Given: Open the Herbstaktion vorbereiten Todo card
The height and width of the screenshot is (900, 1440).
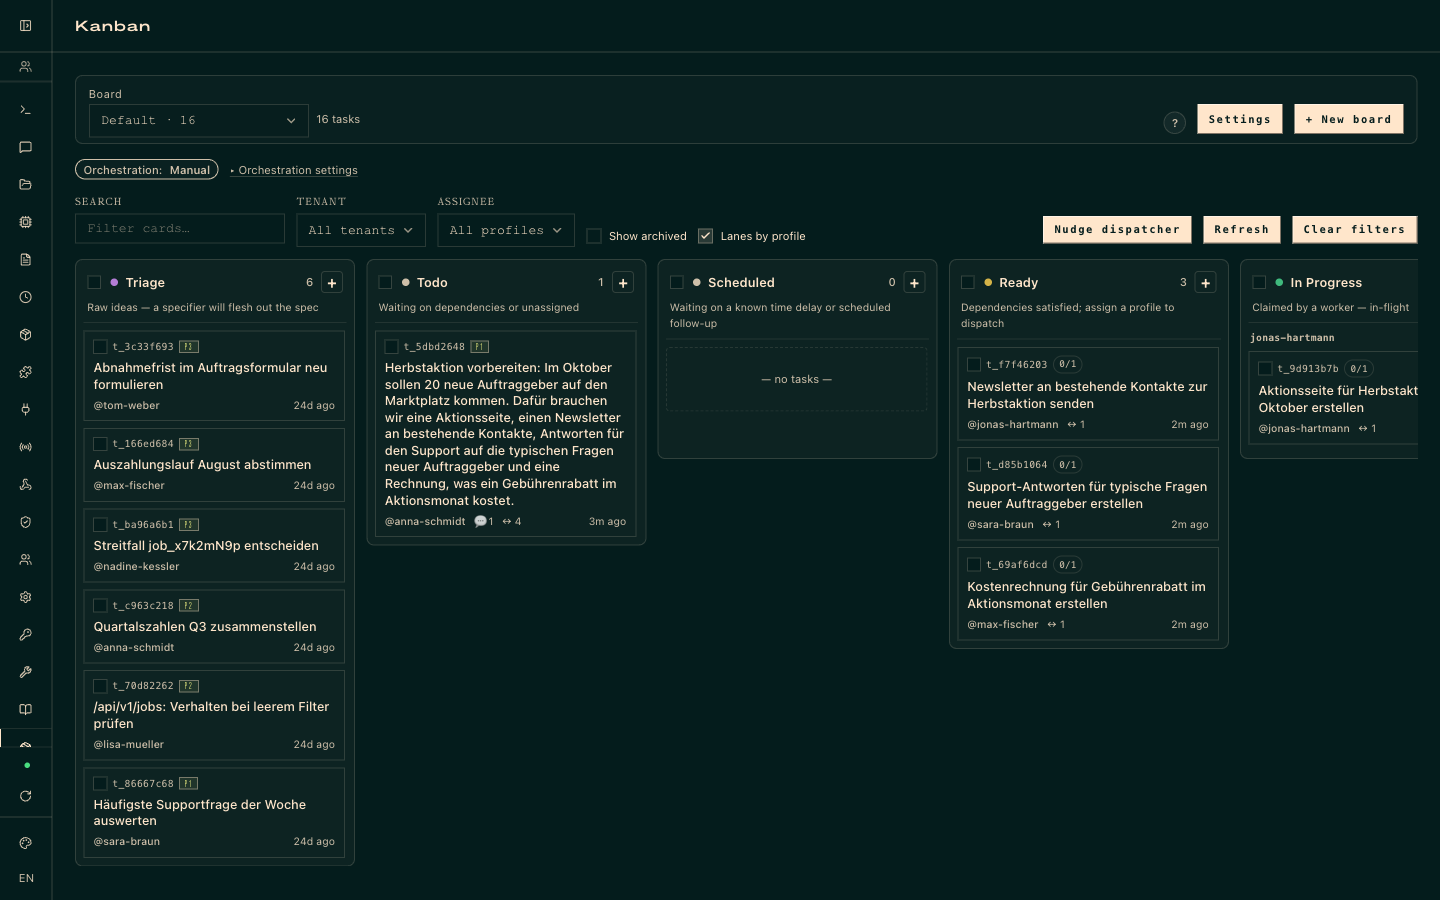Looking at the screenshot, I should pyautogui.click(x=506, y=434).
